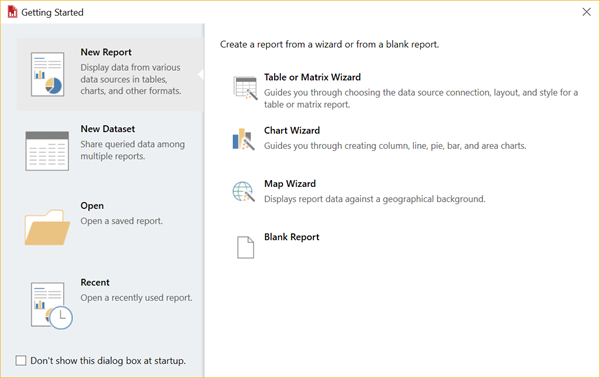Launch the Table or Matrix Wizard icon

[245, 88]
